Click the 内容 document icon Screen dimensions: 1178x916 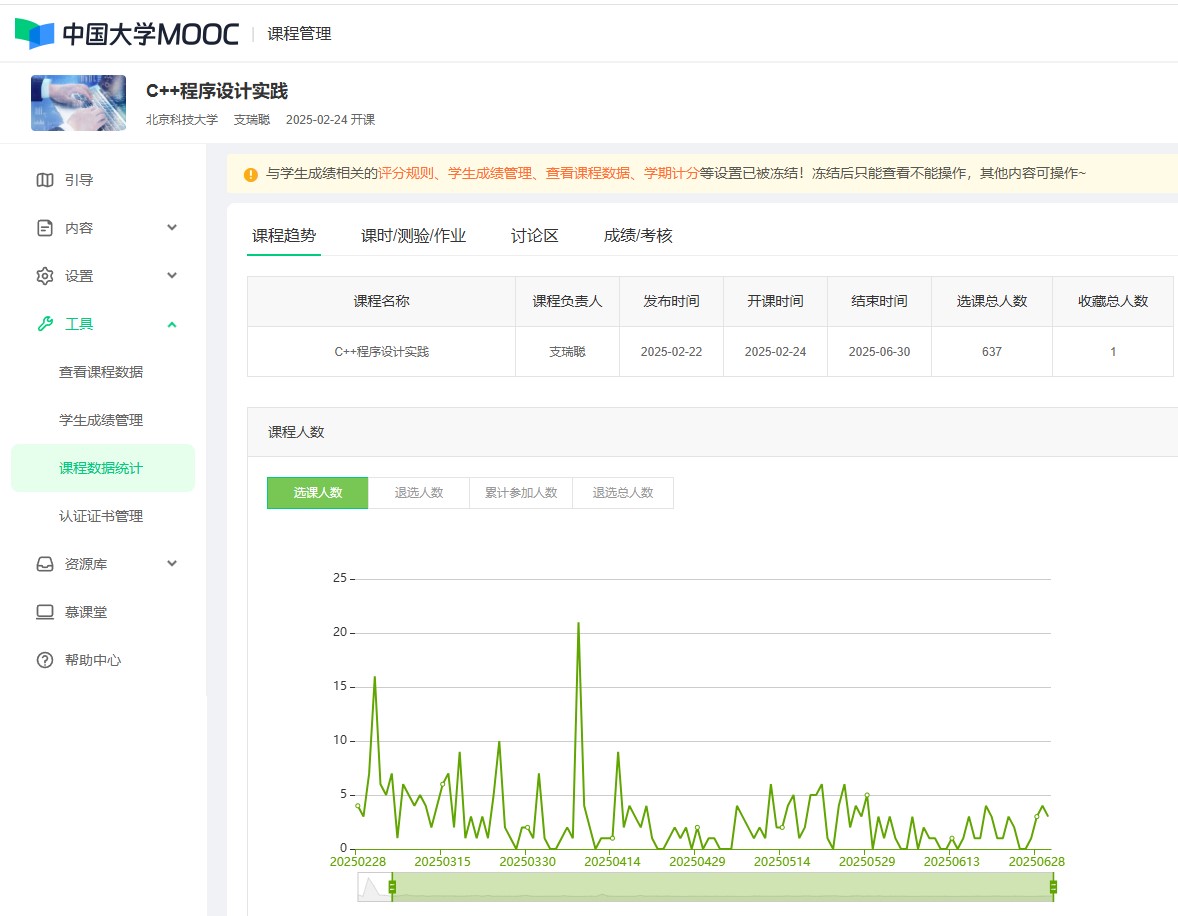(x=45, y=228)
